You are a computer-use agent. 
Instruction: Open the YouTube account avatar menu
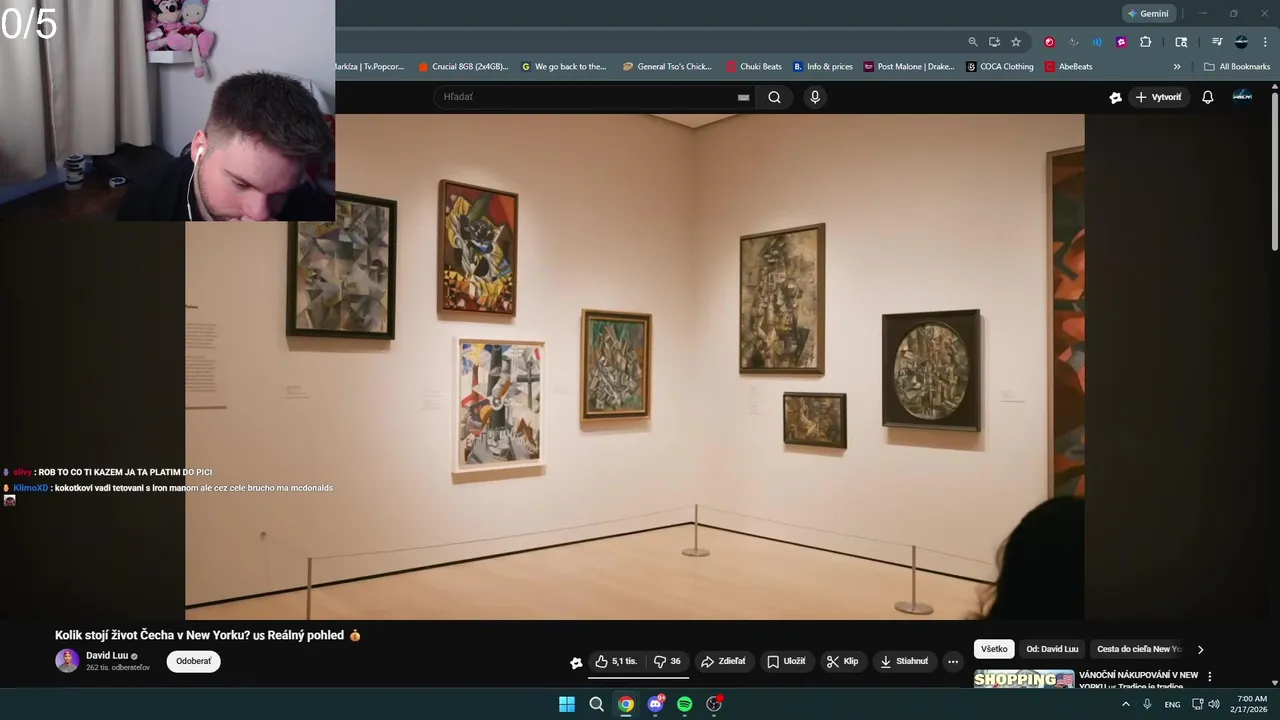(1242, 96)
